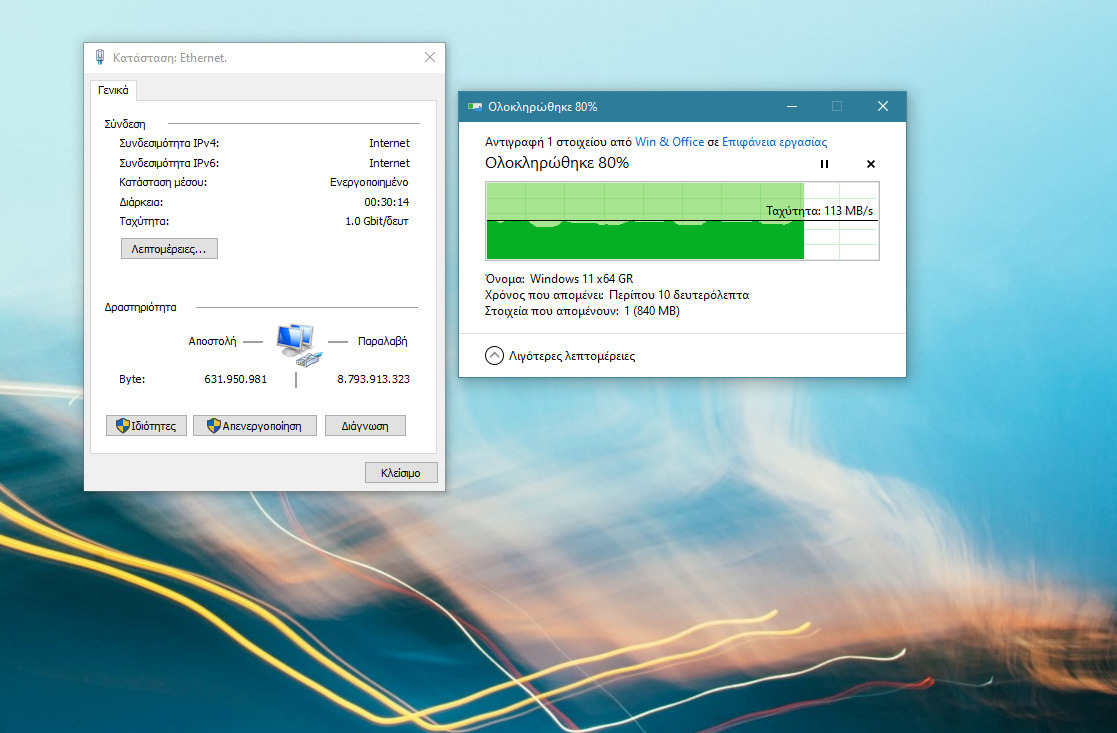Click the Συνδεσιμότητα IPv6 label
This screenshot has width=1117, height=733.
point(169,163)
